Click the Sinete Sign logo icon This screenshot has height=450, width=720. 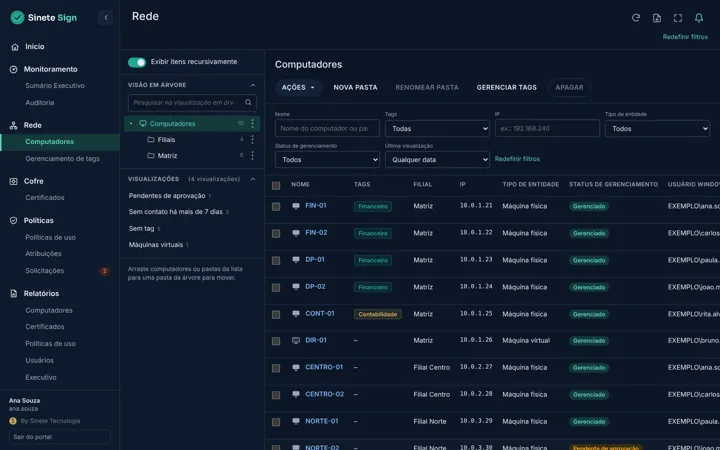pos(17,17)
